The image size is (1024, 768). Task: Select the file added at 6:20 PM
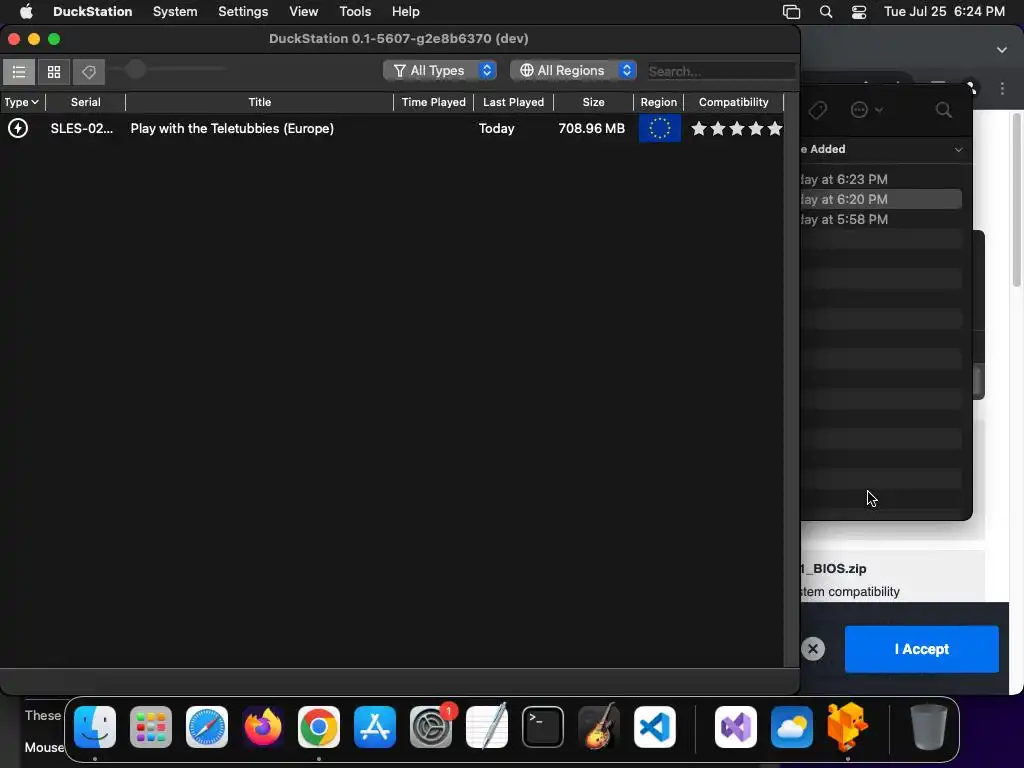point(881,199)
